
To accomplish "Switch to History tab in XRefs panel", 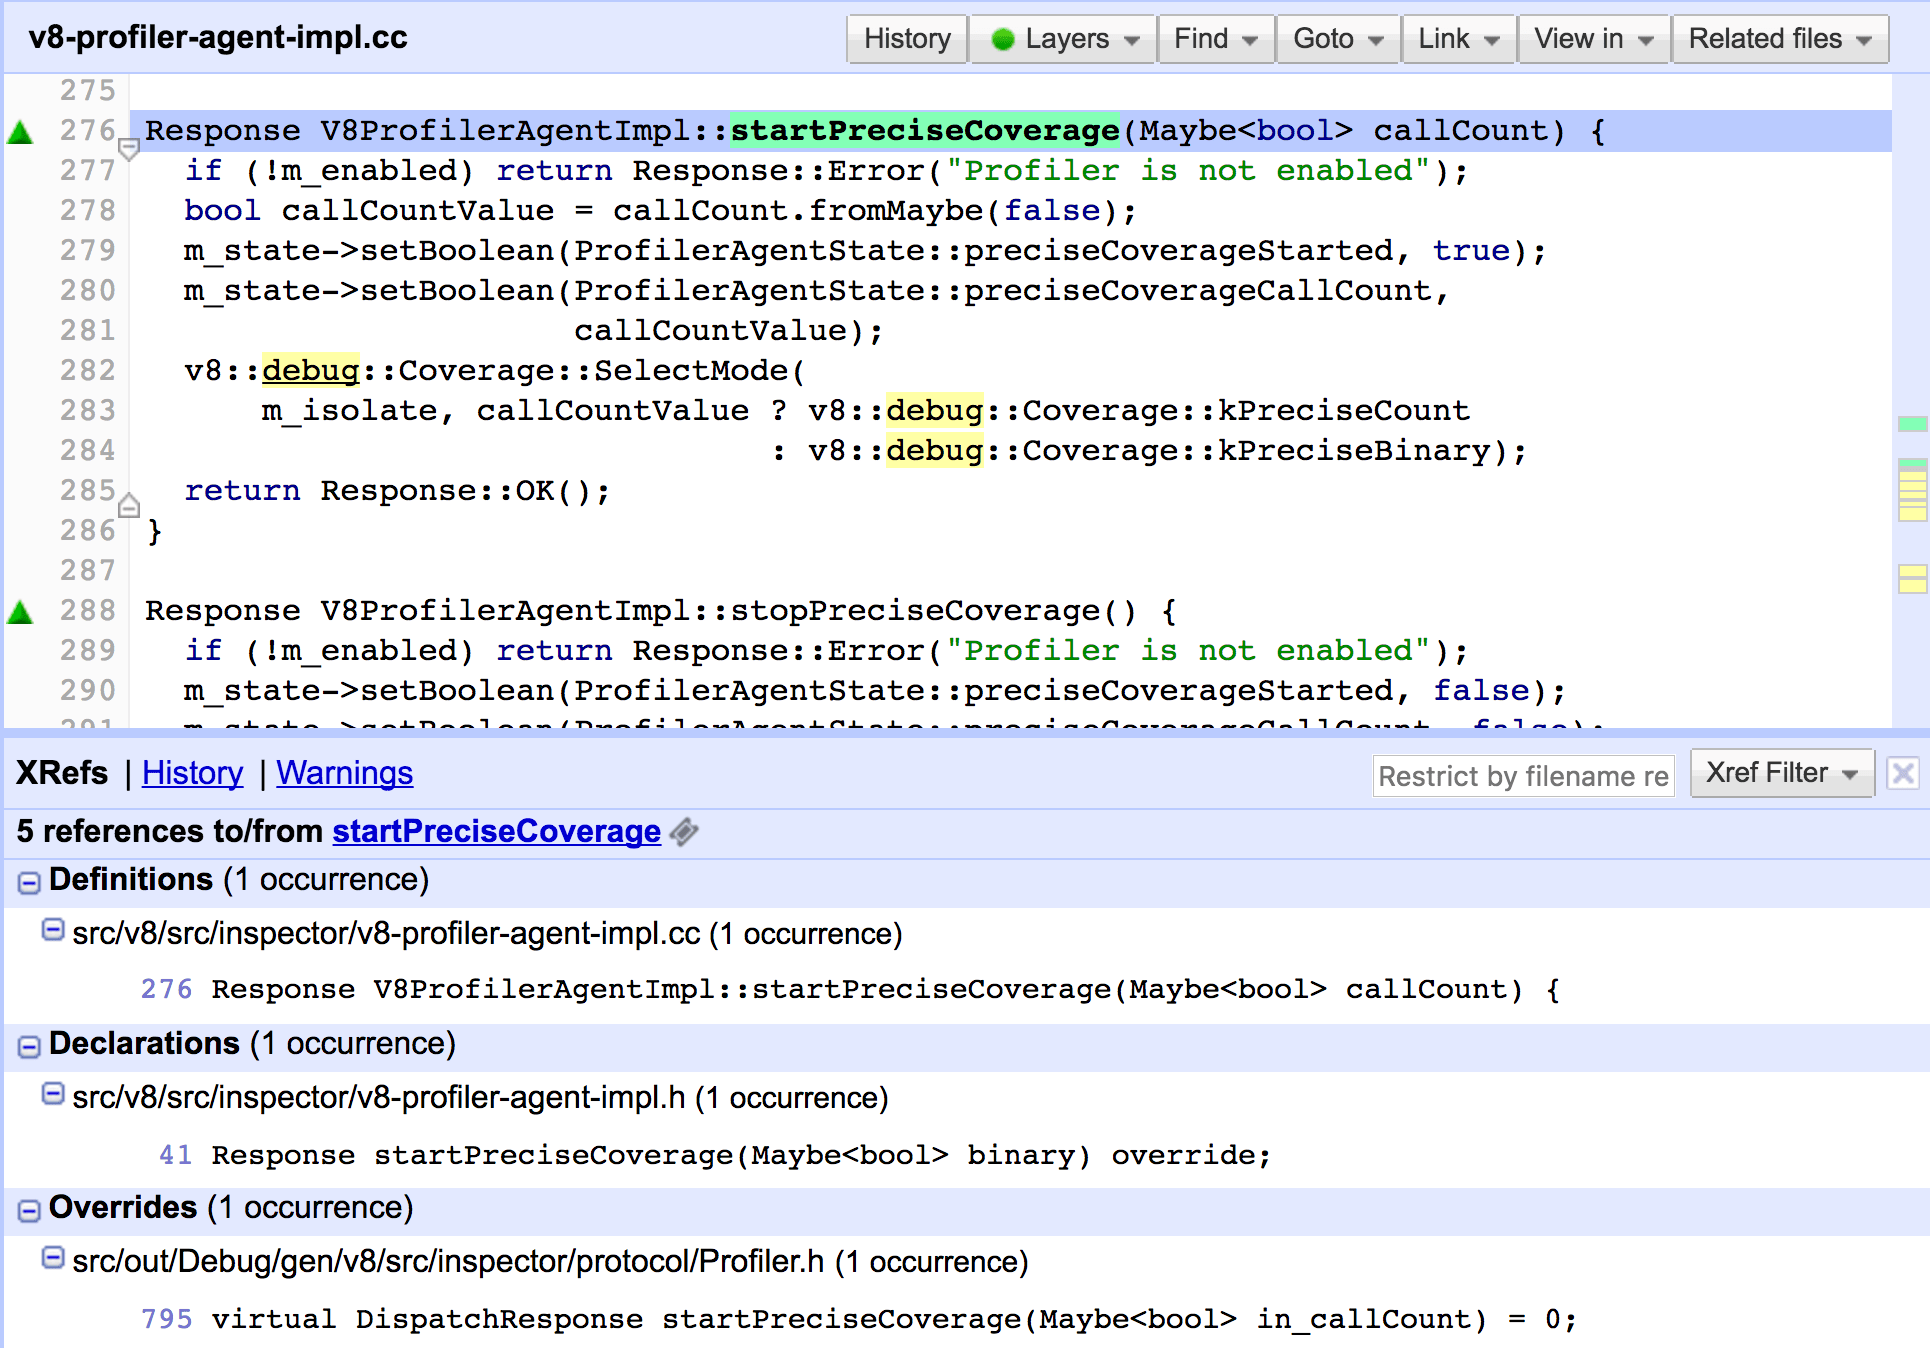I will pyautogui.click(x=192, y=773).
